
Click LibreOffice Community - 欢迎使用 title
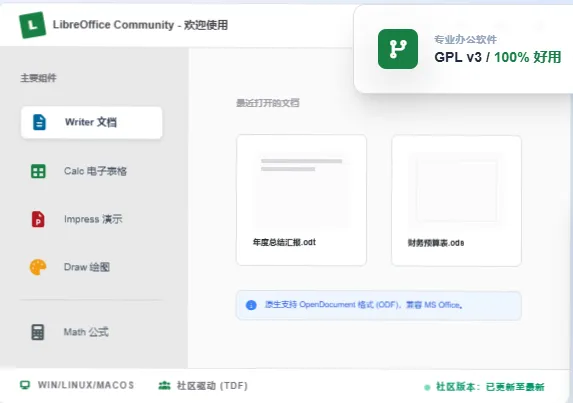click(x=140, y=25)
